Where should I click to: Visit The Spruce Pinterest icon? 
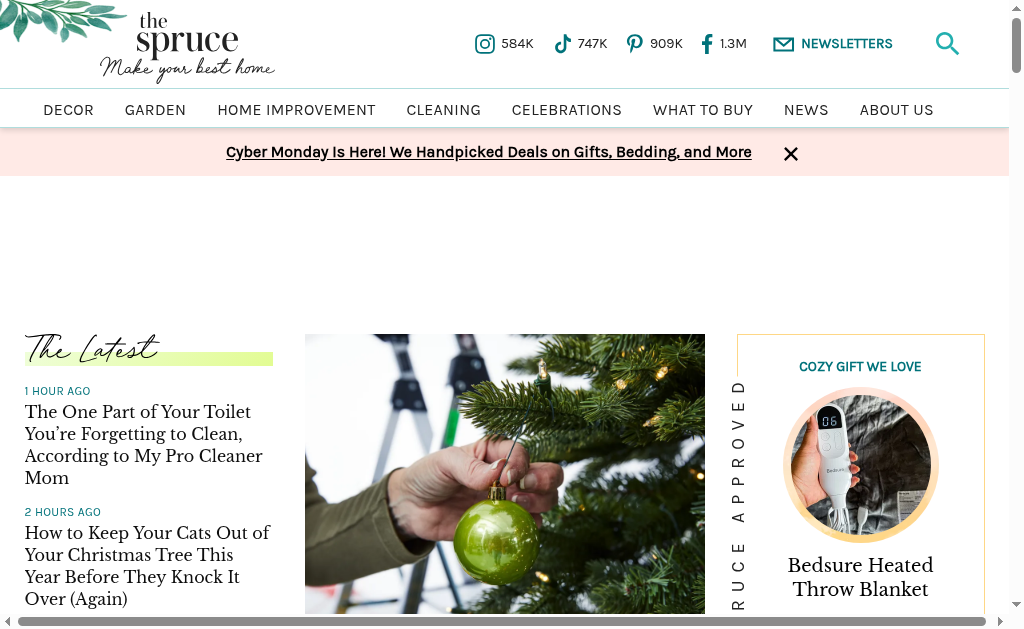pyautogui.click(x=634, y=44)
